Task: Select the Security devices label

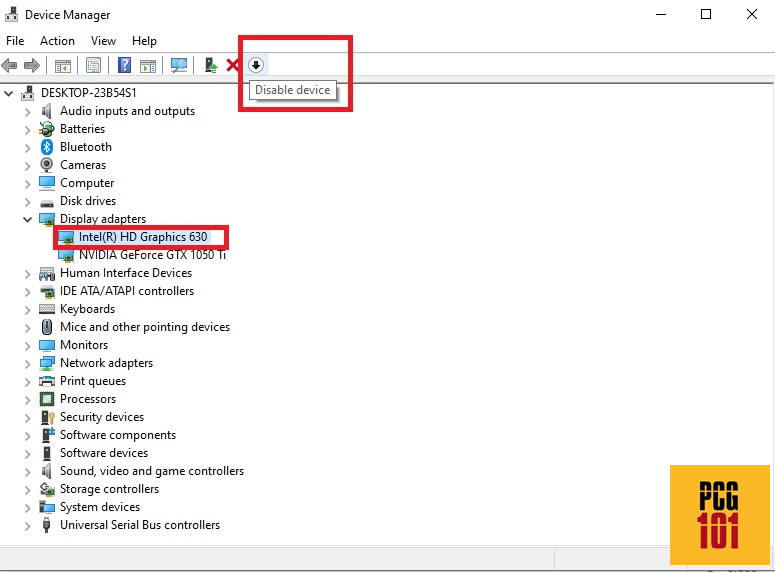Action: (102, 417)
